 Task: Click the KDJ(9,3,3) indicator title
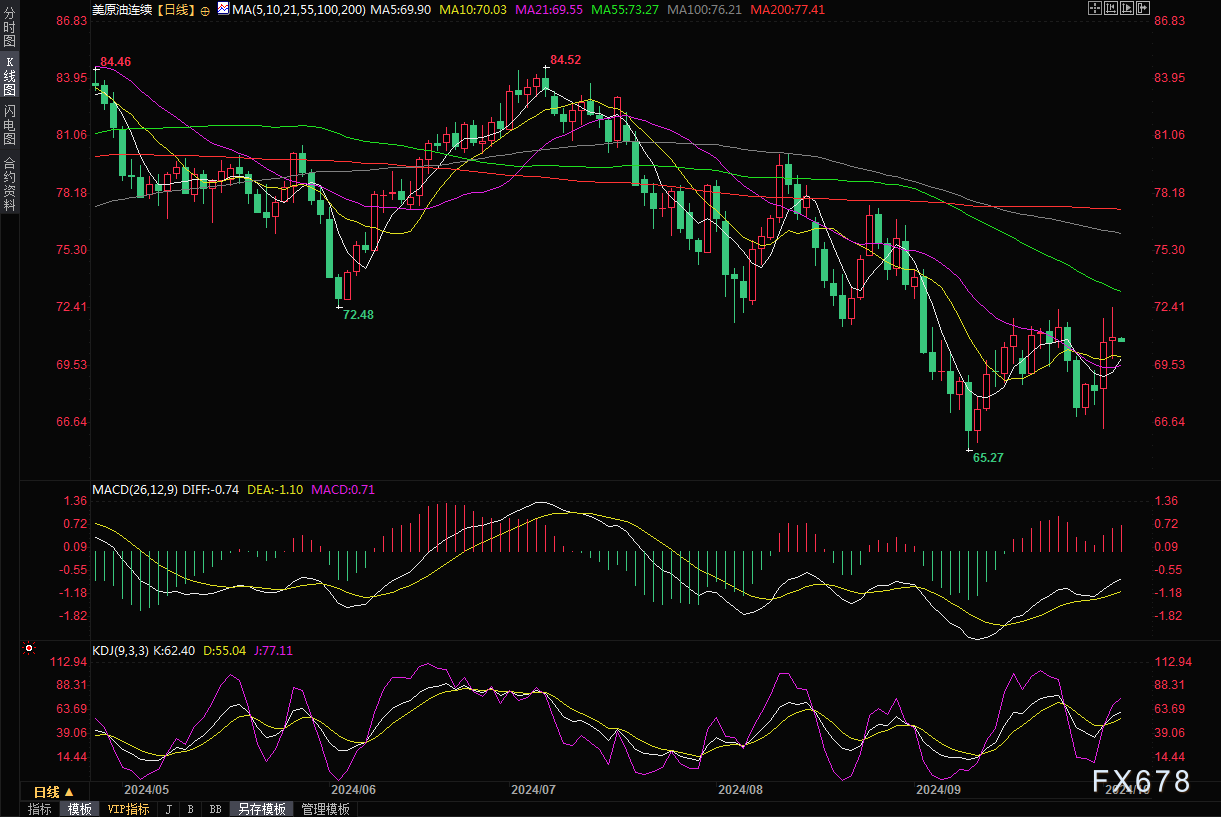(x=120, y=650)
